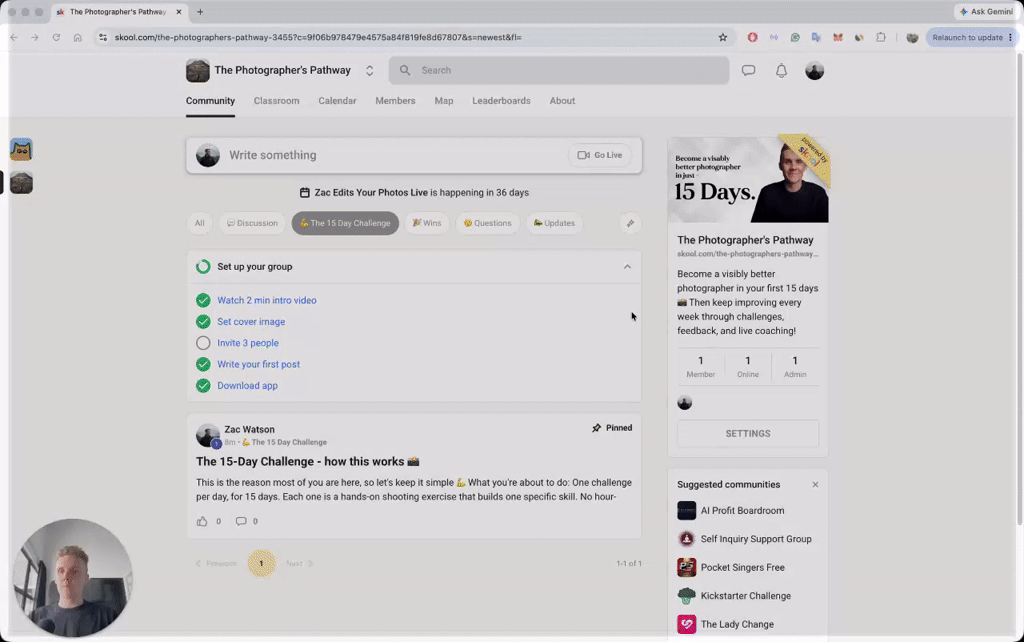This screenshot has width=1024, height=642.
Task: Click the green check beside Set cover image
Action: pyautogui.click(x=203, y=321)
